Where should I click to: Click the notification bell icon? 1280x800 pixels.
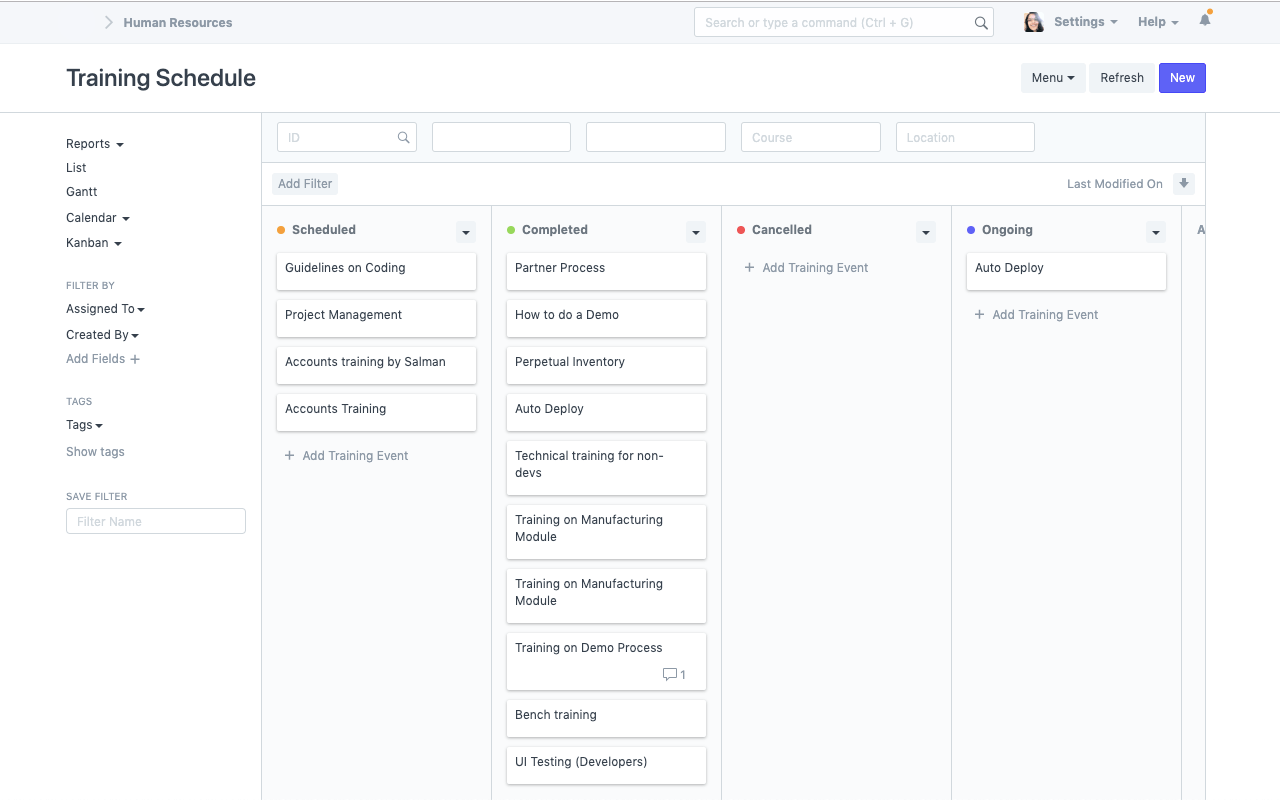(x=1205, y=20)
